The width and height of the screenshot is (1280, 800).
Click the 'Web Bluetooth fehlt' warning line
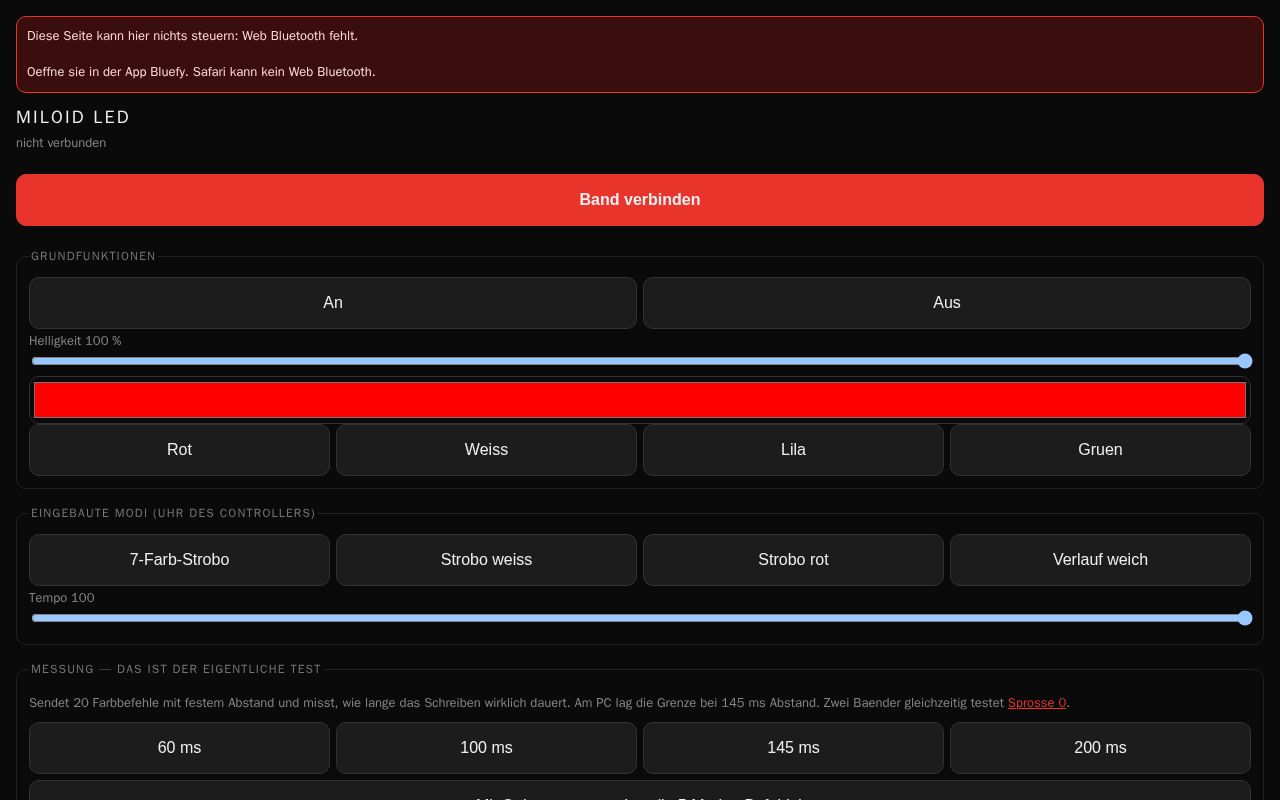pyautogui.click(x=192, y=36)
